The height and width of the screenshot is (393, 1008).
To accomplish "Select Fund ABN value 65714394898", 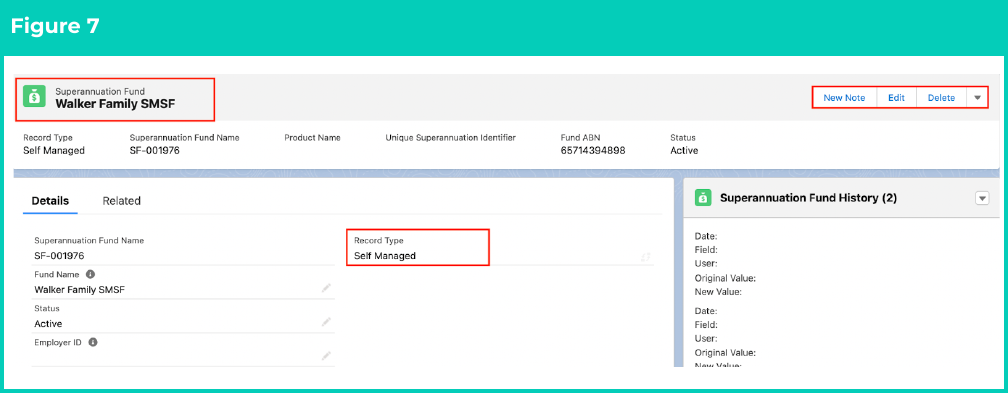I will pos(593,151).
